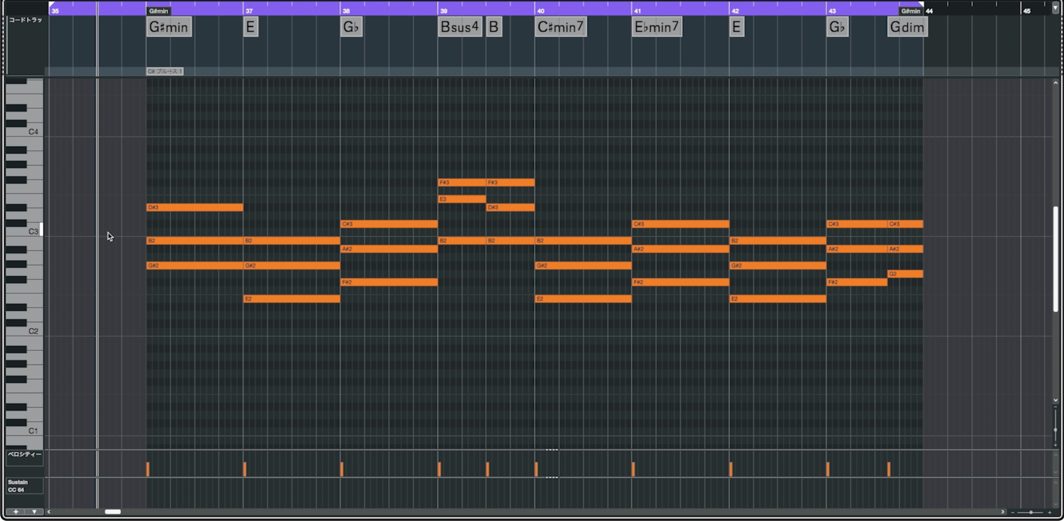Viewport: 1064px width, 521px height.
Task: Select the E♭min7 chord event
Action: point(657,28)
